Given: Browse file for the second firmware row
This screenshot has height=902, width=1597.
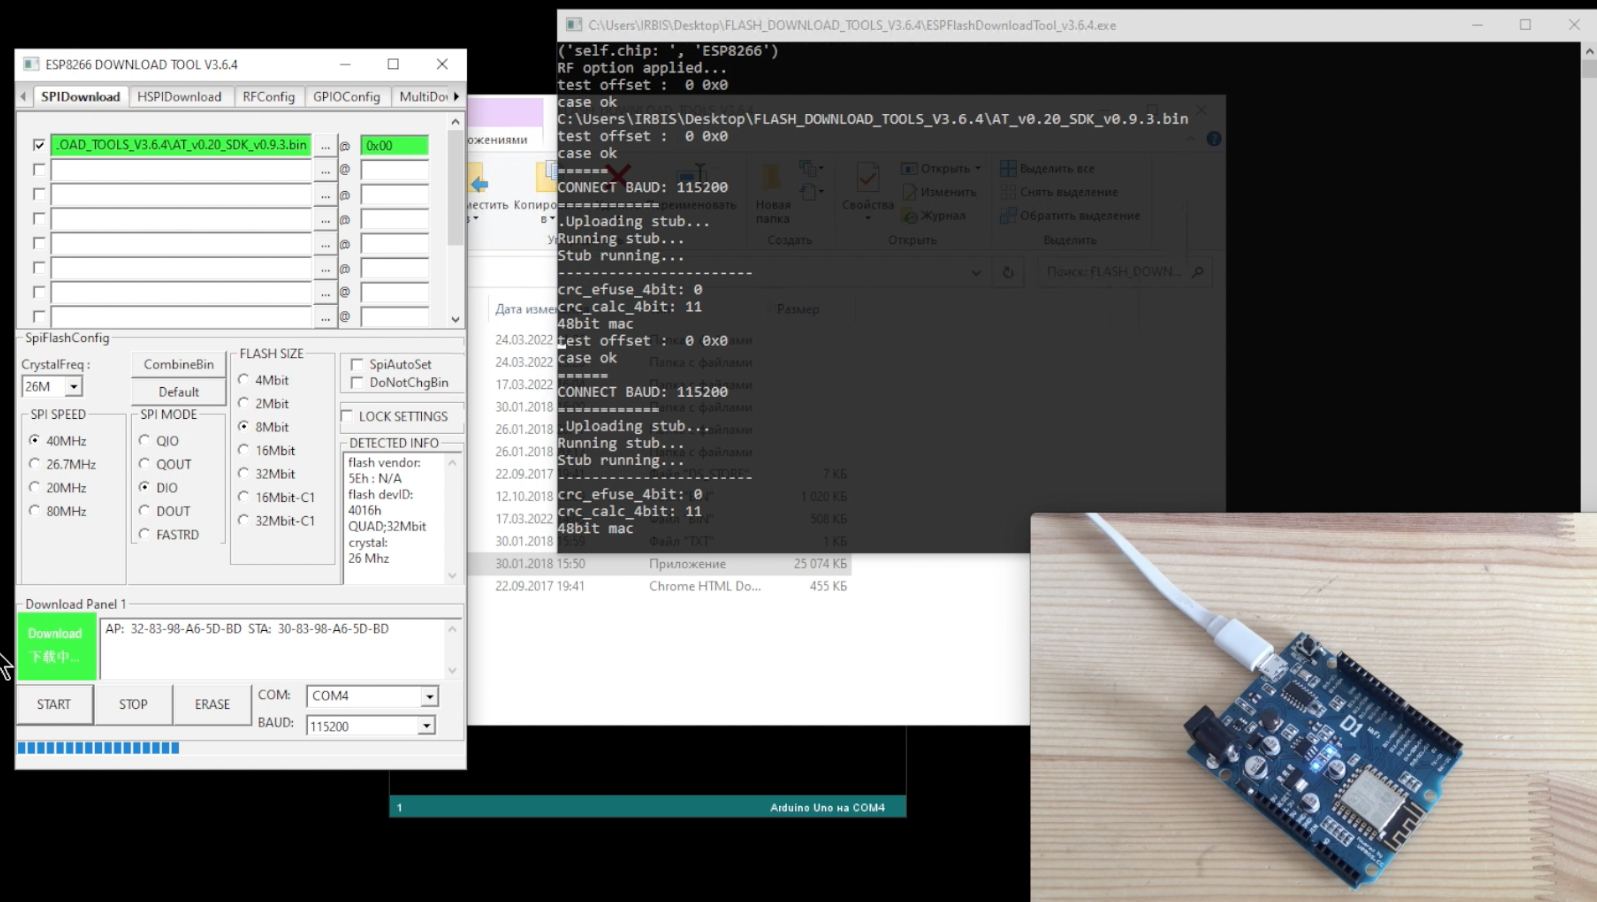Looking at the screenshot, I should coord(325,170).
